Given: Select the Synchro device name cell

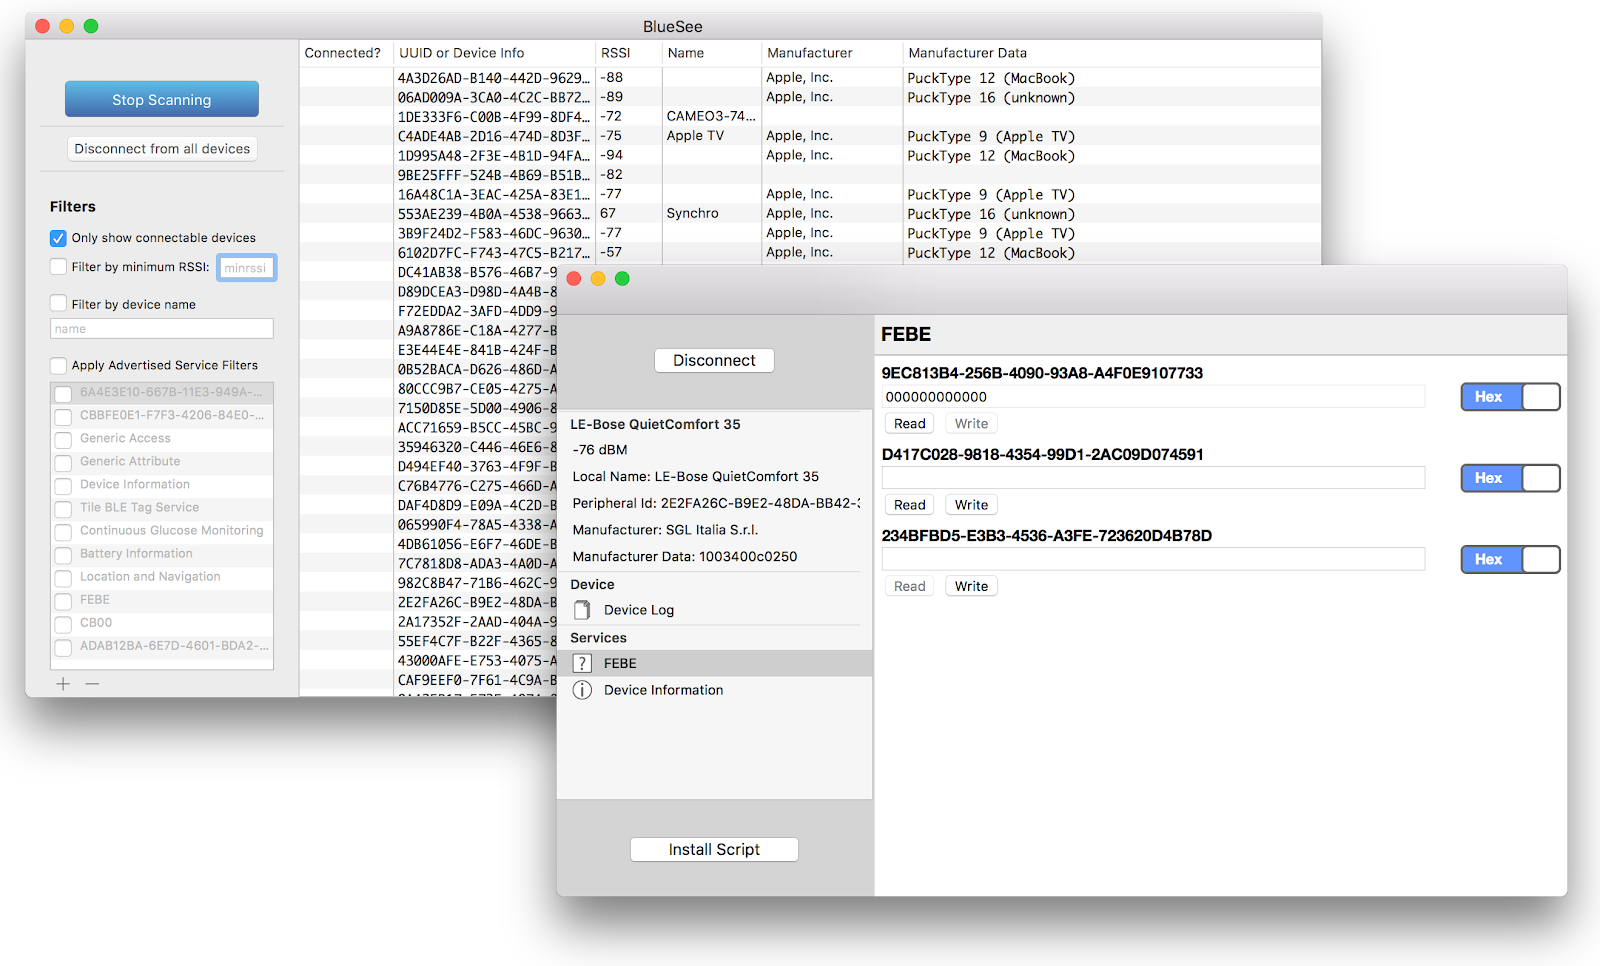Looking at the screenshot, I should (693, 214).
